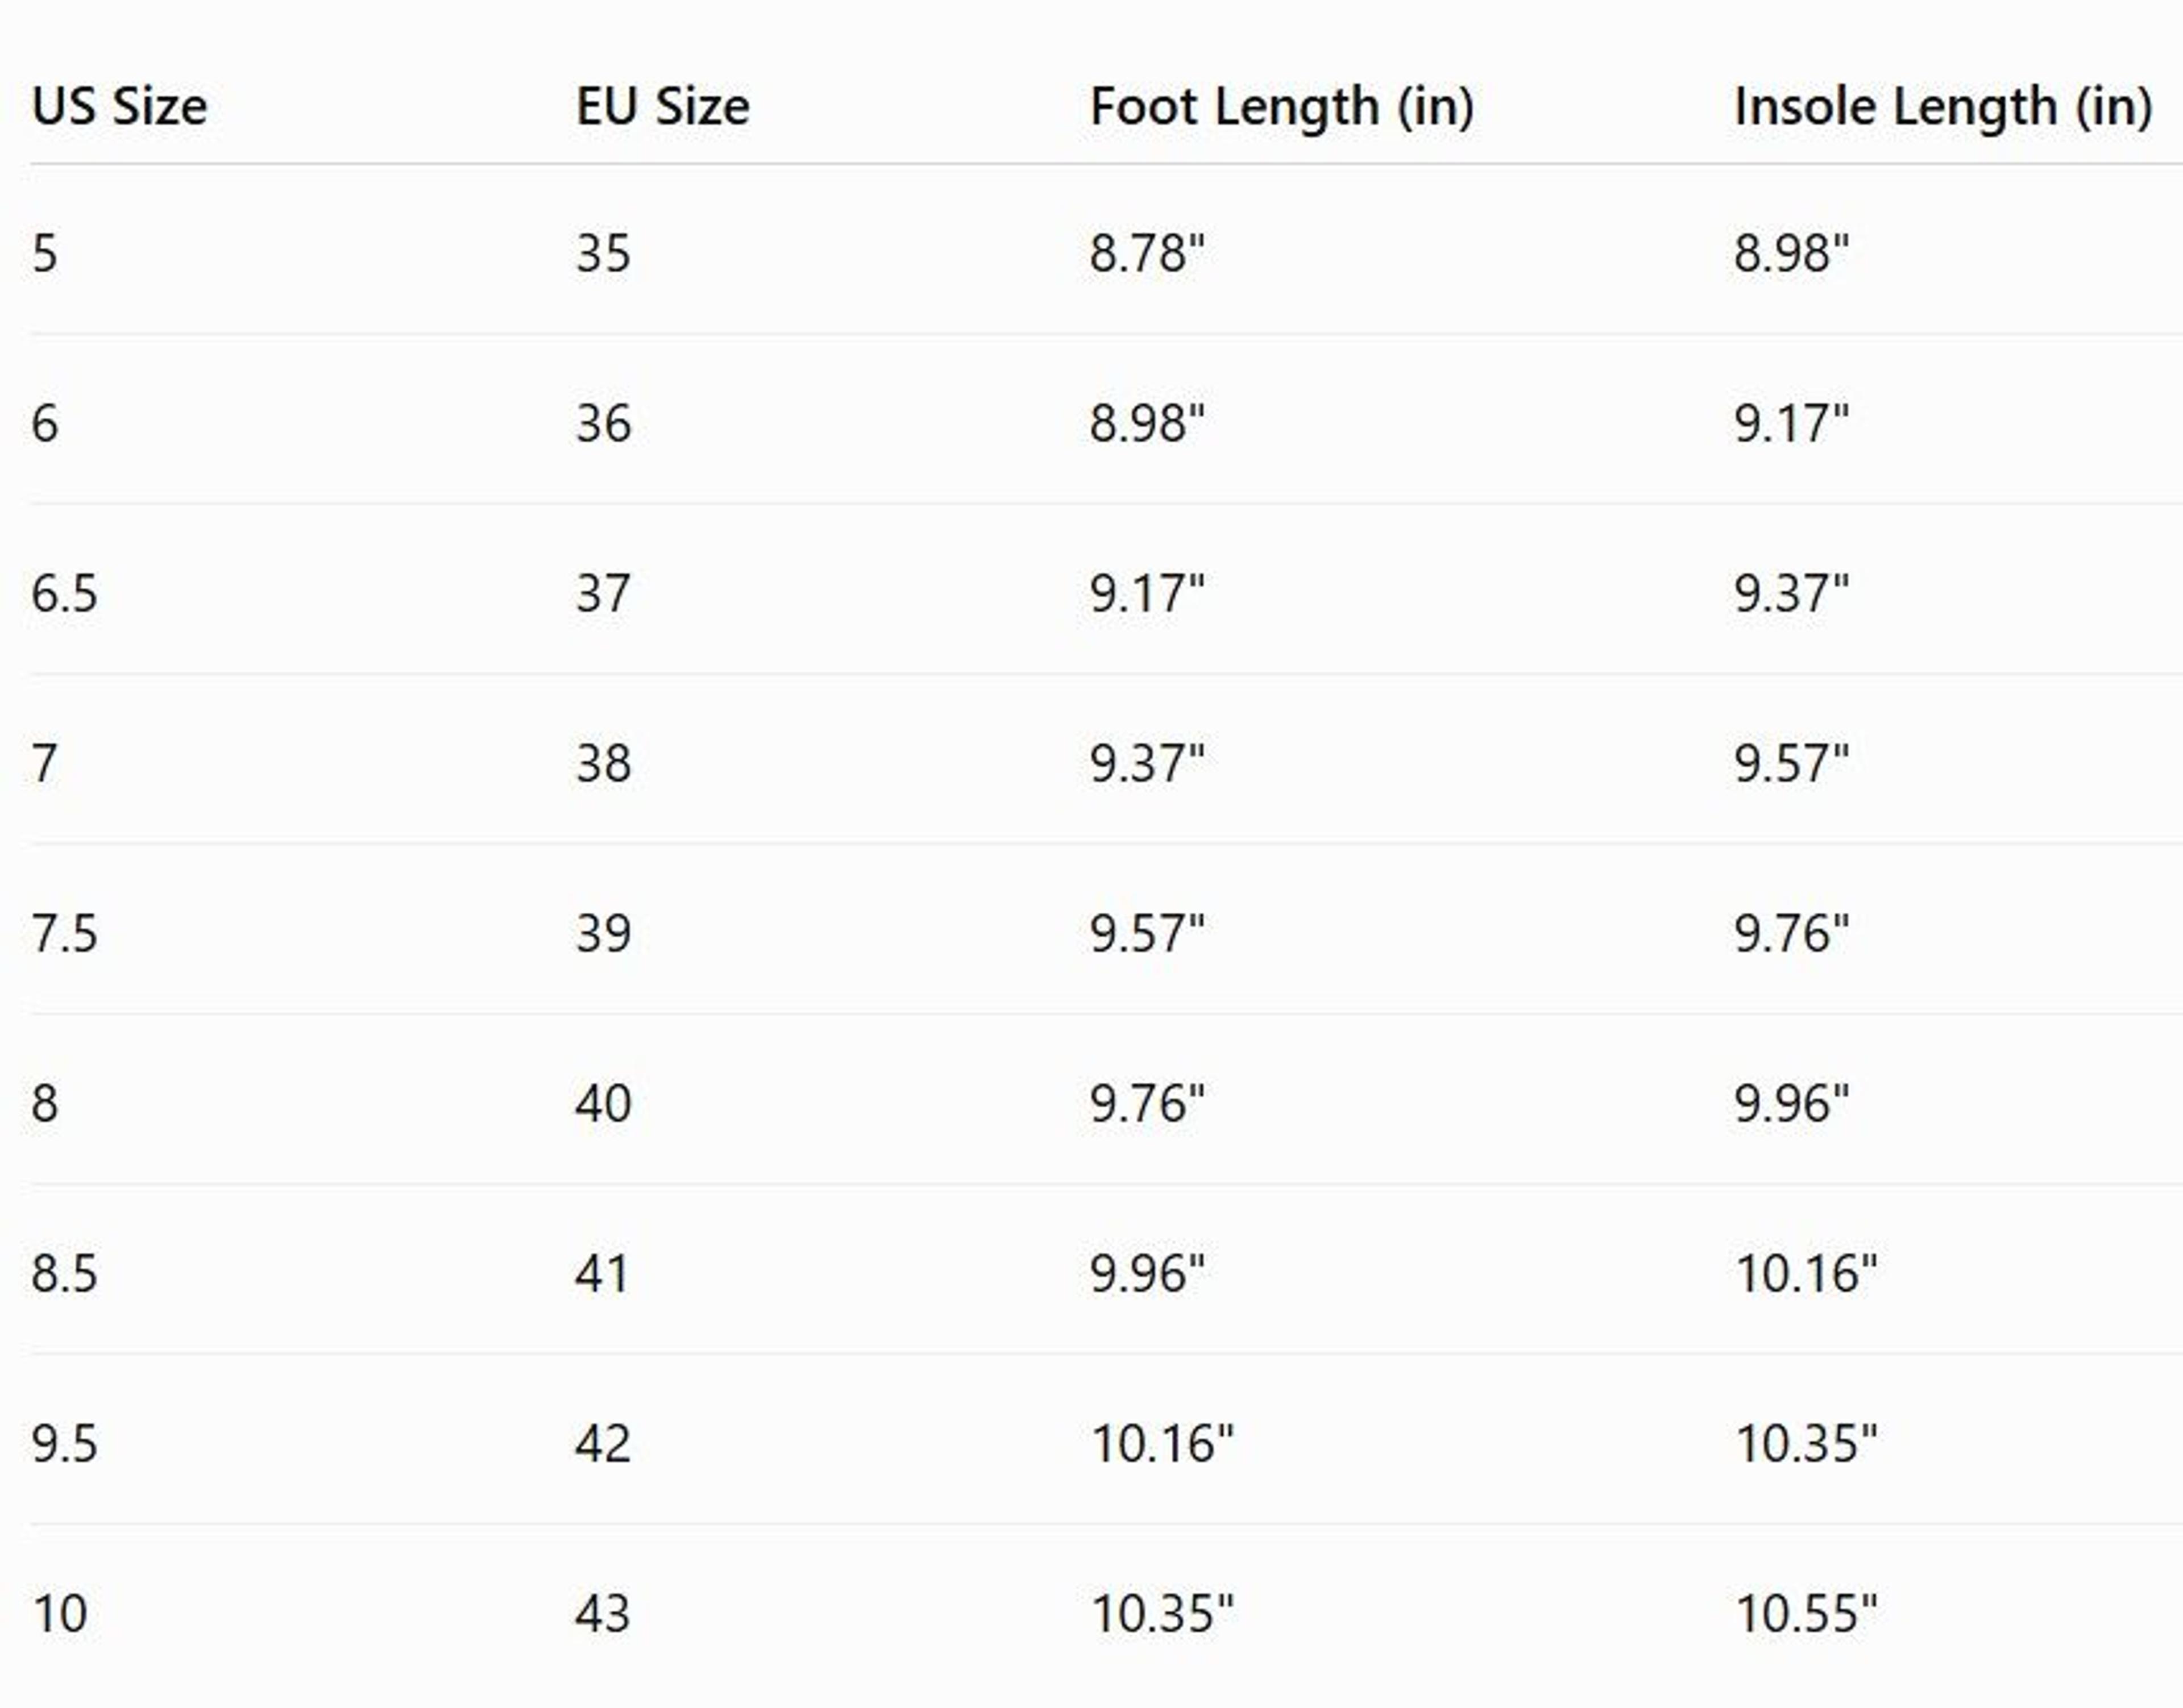Click insole length 9.17" in size 6 row
The image size is (2183, 1708).
[x=1791, y=423]
